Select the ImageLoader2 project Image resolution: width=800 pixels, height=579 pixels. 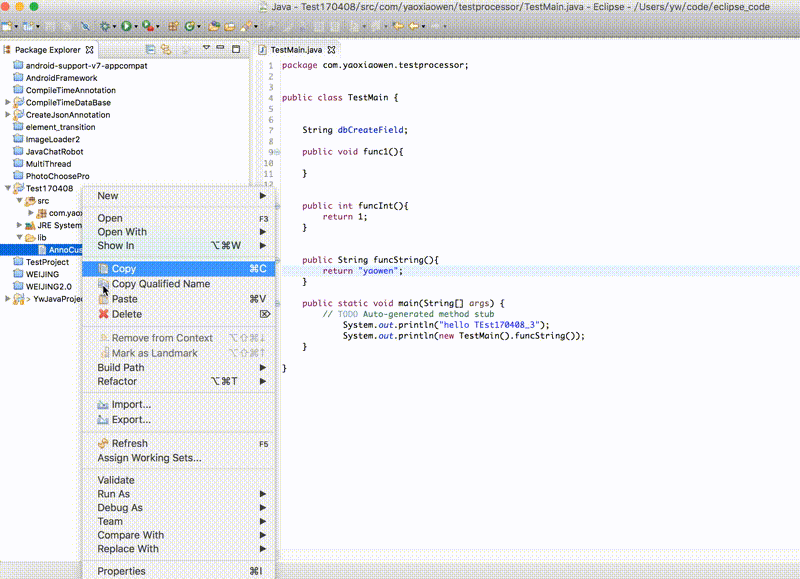53,139
